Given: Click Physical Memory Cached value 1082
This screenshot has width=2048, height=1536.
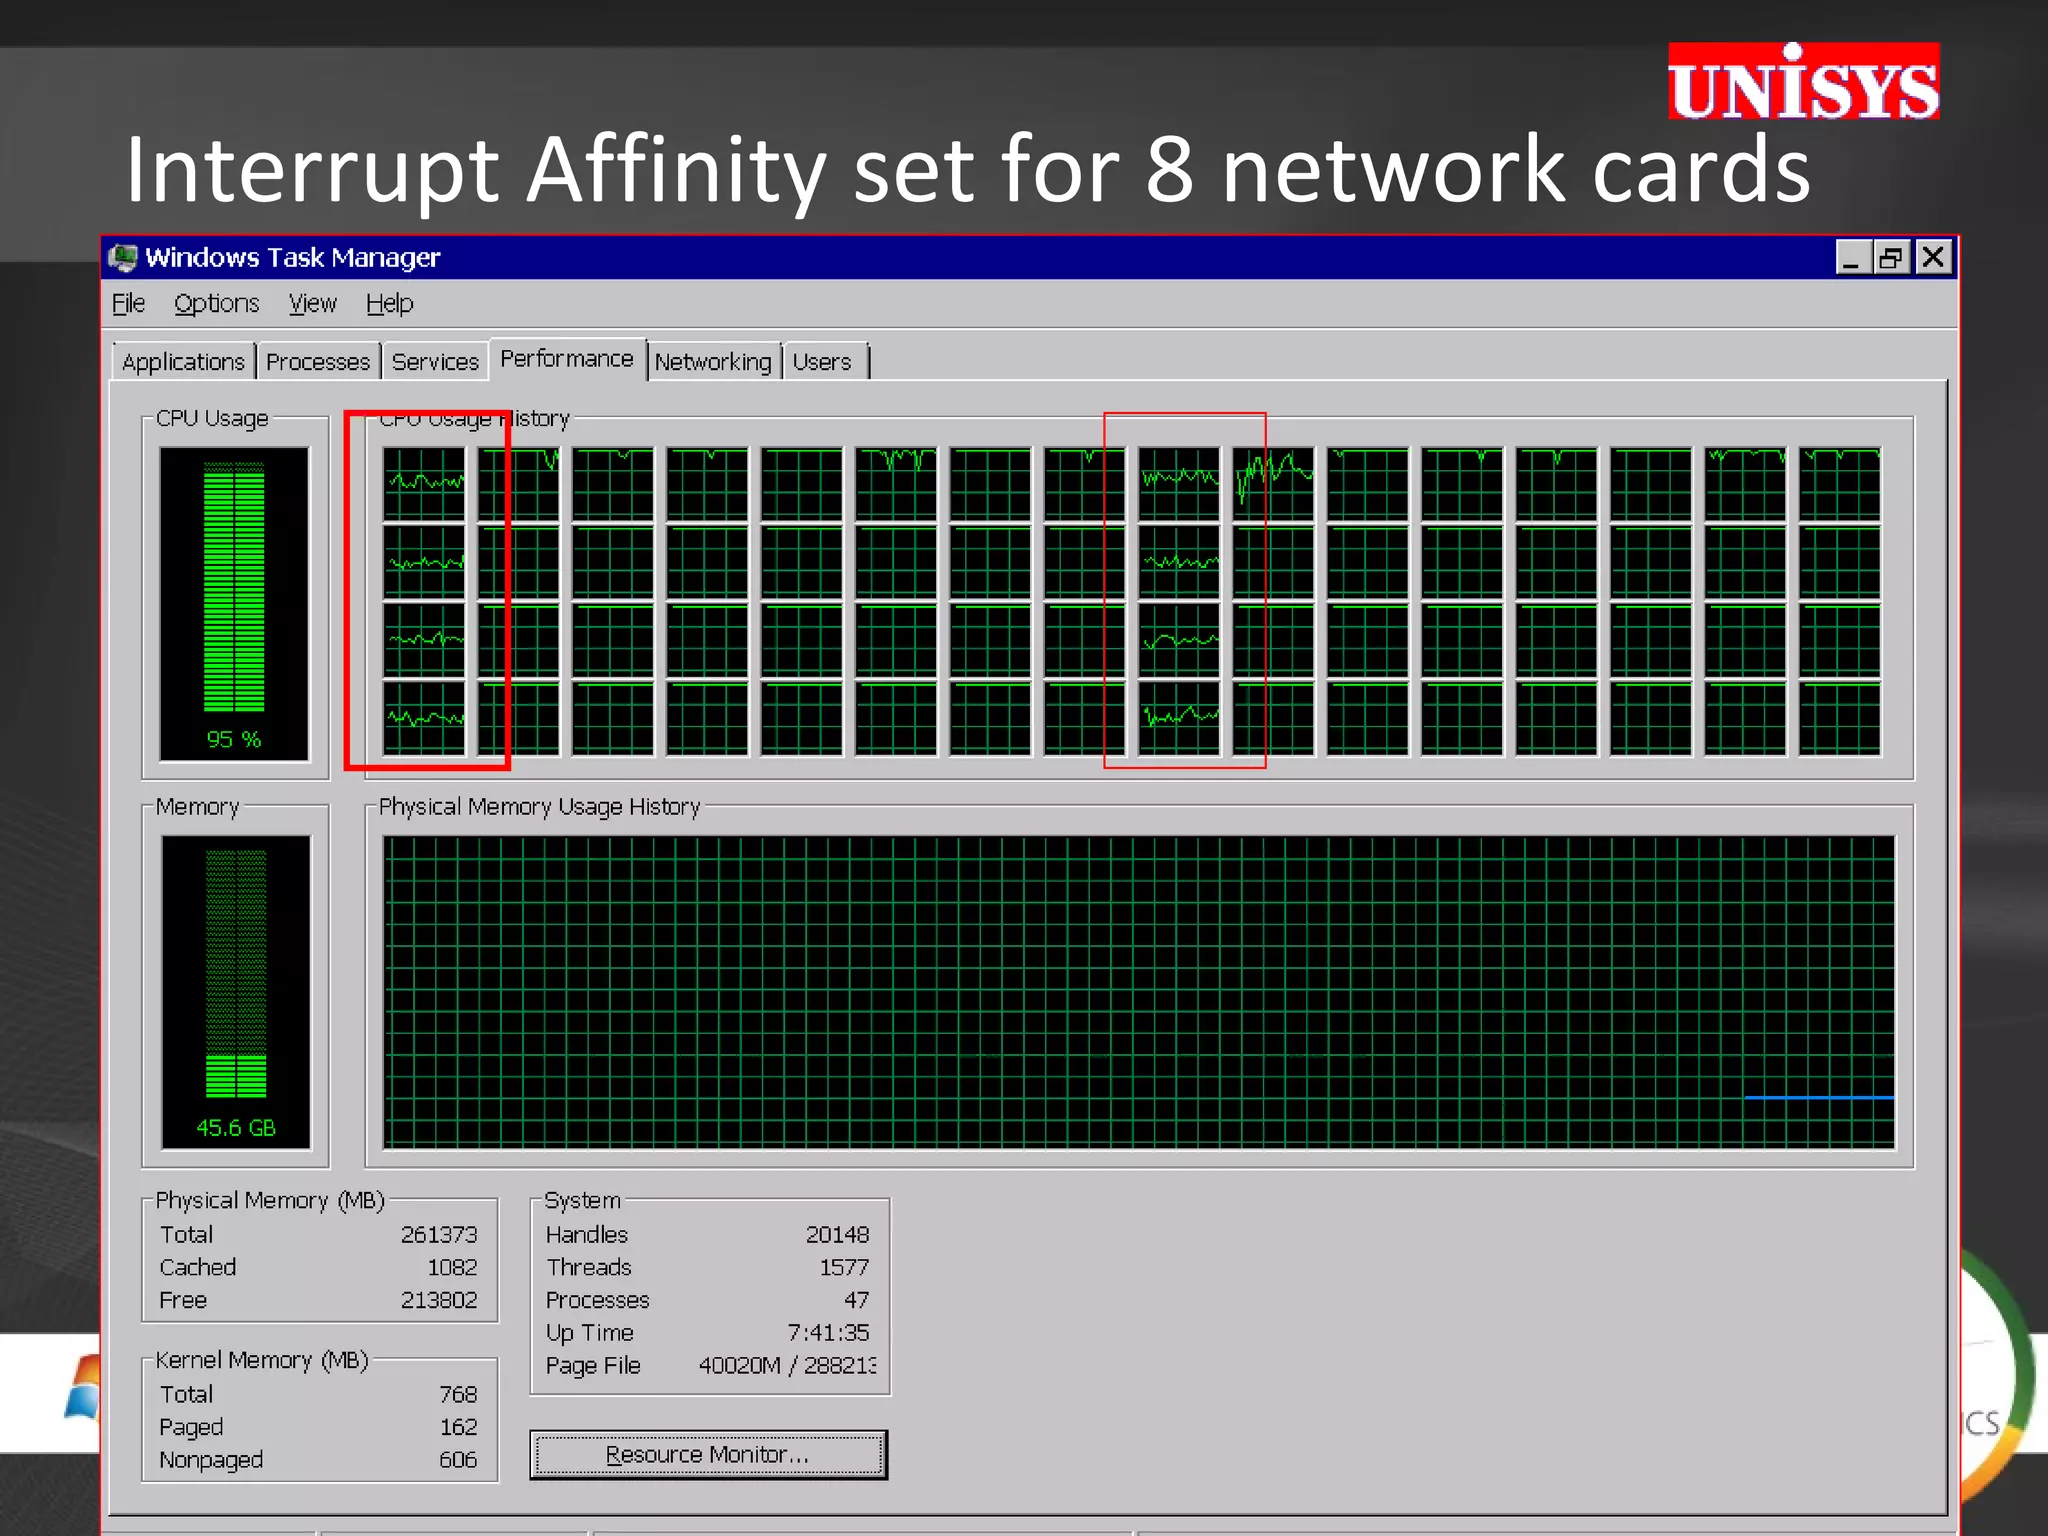Looking at the screenshot, I should (452, 1267).
